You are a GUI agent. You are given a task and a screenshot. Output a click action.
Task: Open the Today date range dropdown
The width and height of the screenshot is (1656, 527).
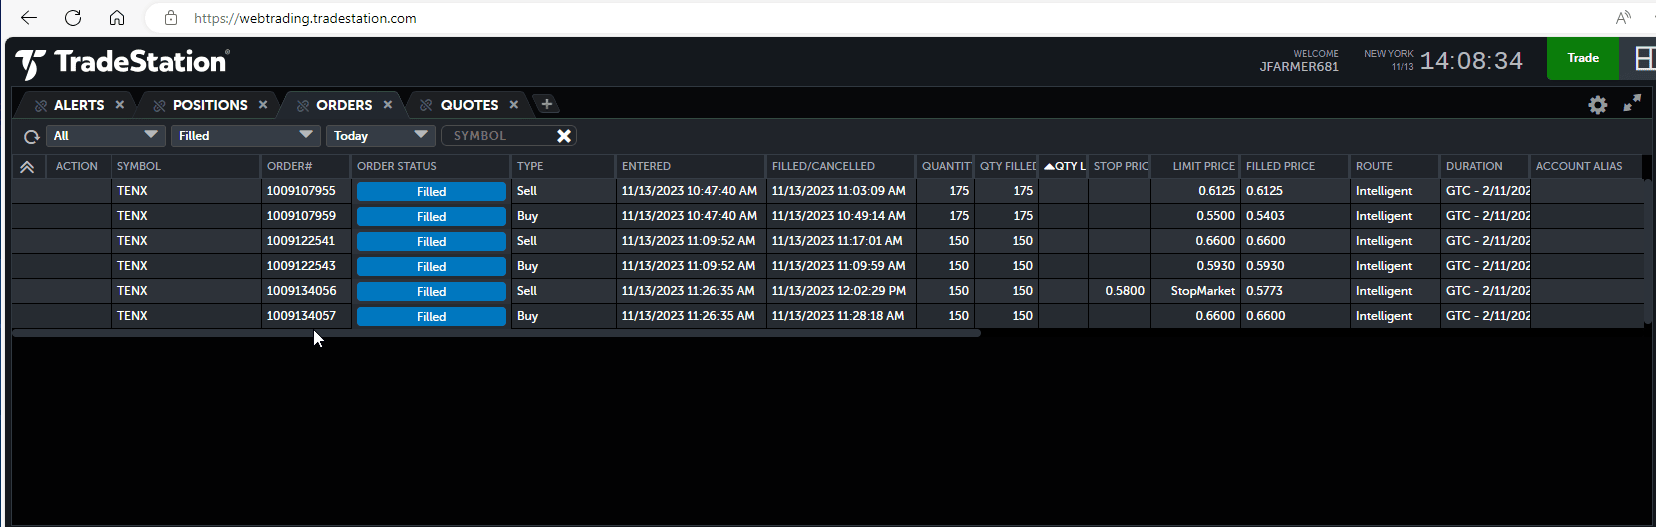(x=380, y=136)
